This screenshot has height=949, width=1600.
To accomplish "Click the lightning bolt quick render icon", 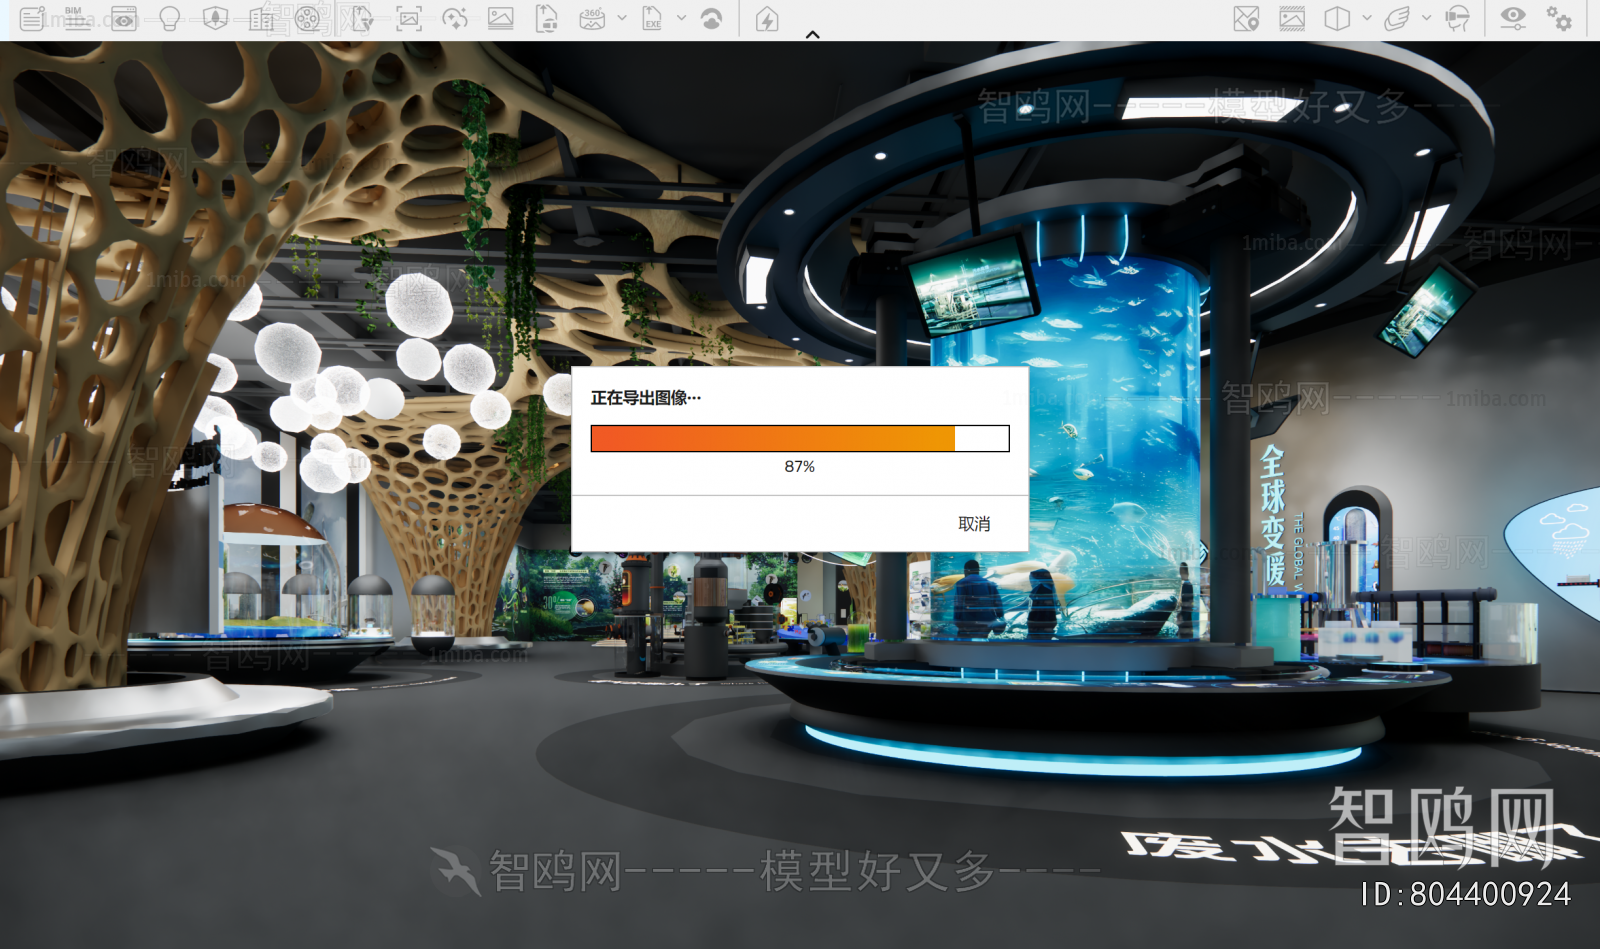I will [x=767, y=19].
